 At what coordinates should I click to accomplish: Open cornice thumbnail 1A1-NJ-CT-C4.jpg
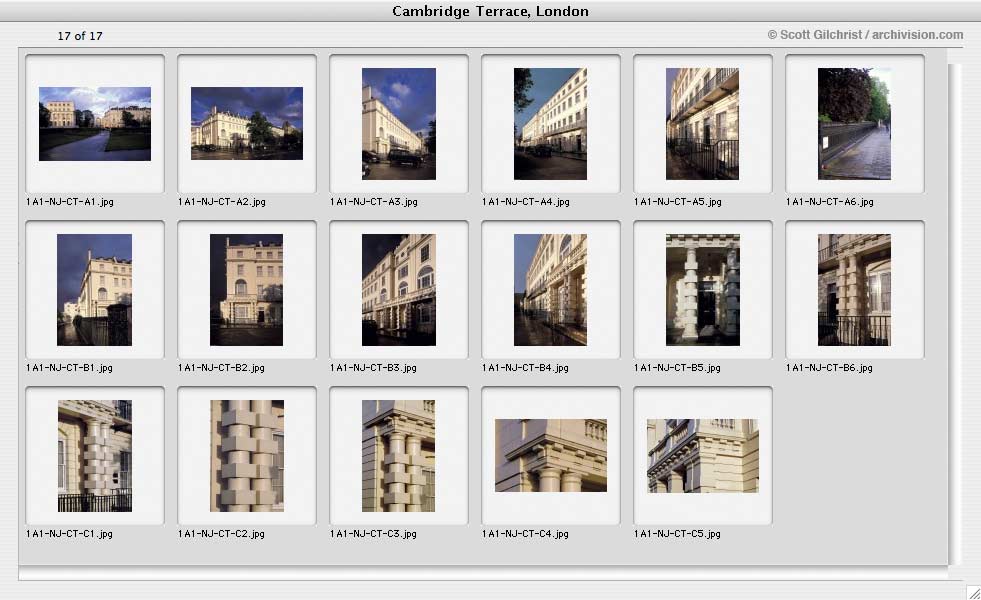(x=551, y=455)
